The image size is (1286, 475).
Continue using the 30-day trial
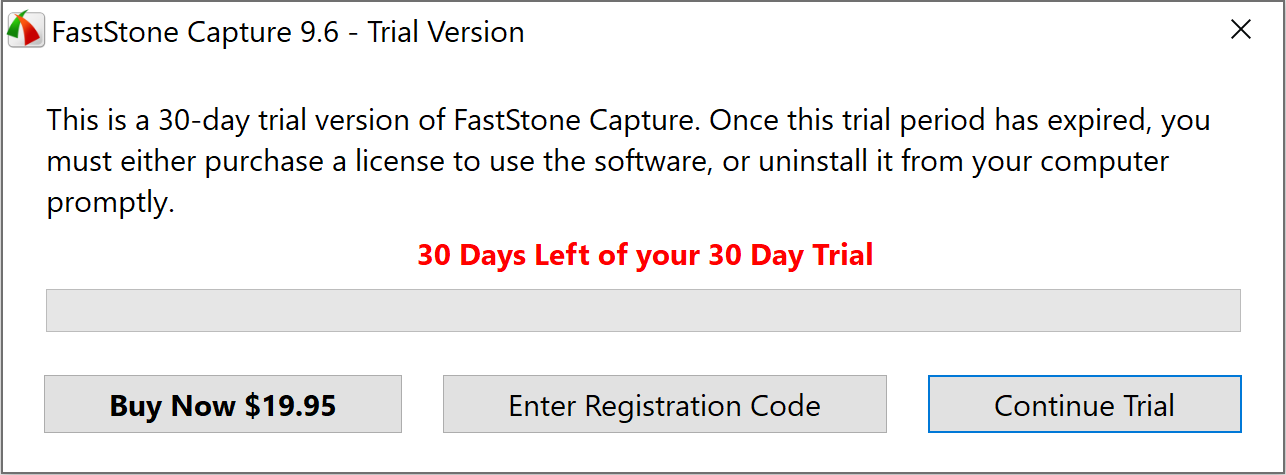(1084, 405)
